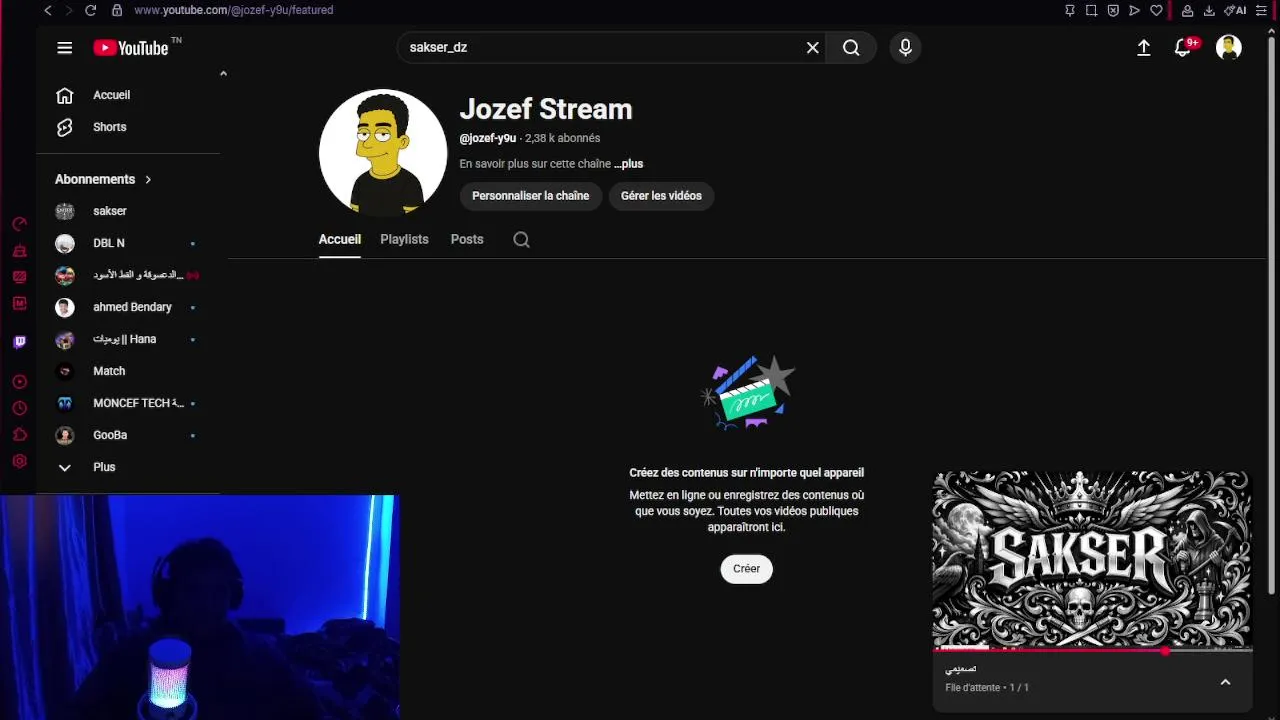The width and height of the screenshot is (1280, 720).
Task: Expand the Abonnements section chevron
Action: coord(148,180)
